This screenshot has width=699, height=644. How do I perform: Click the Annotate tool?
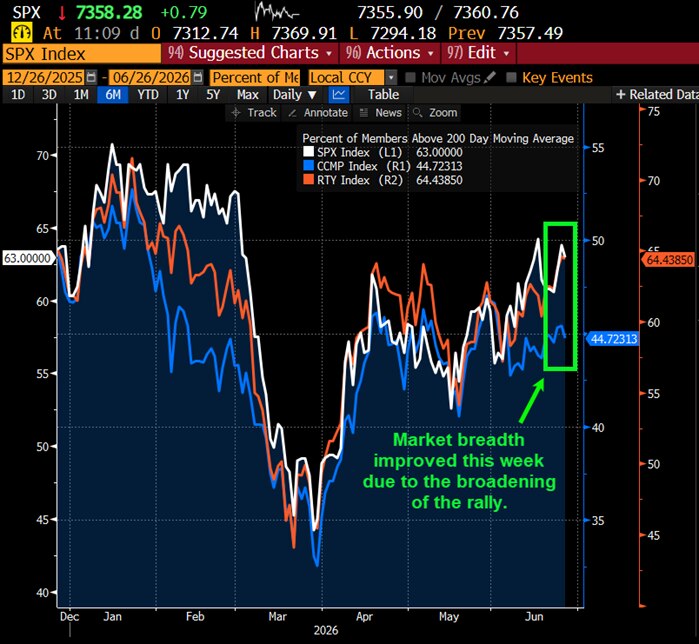(x=318, y=113)
